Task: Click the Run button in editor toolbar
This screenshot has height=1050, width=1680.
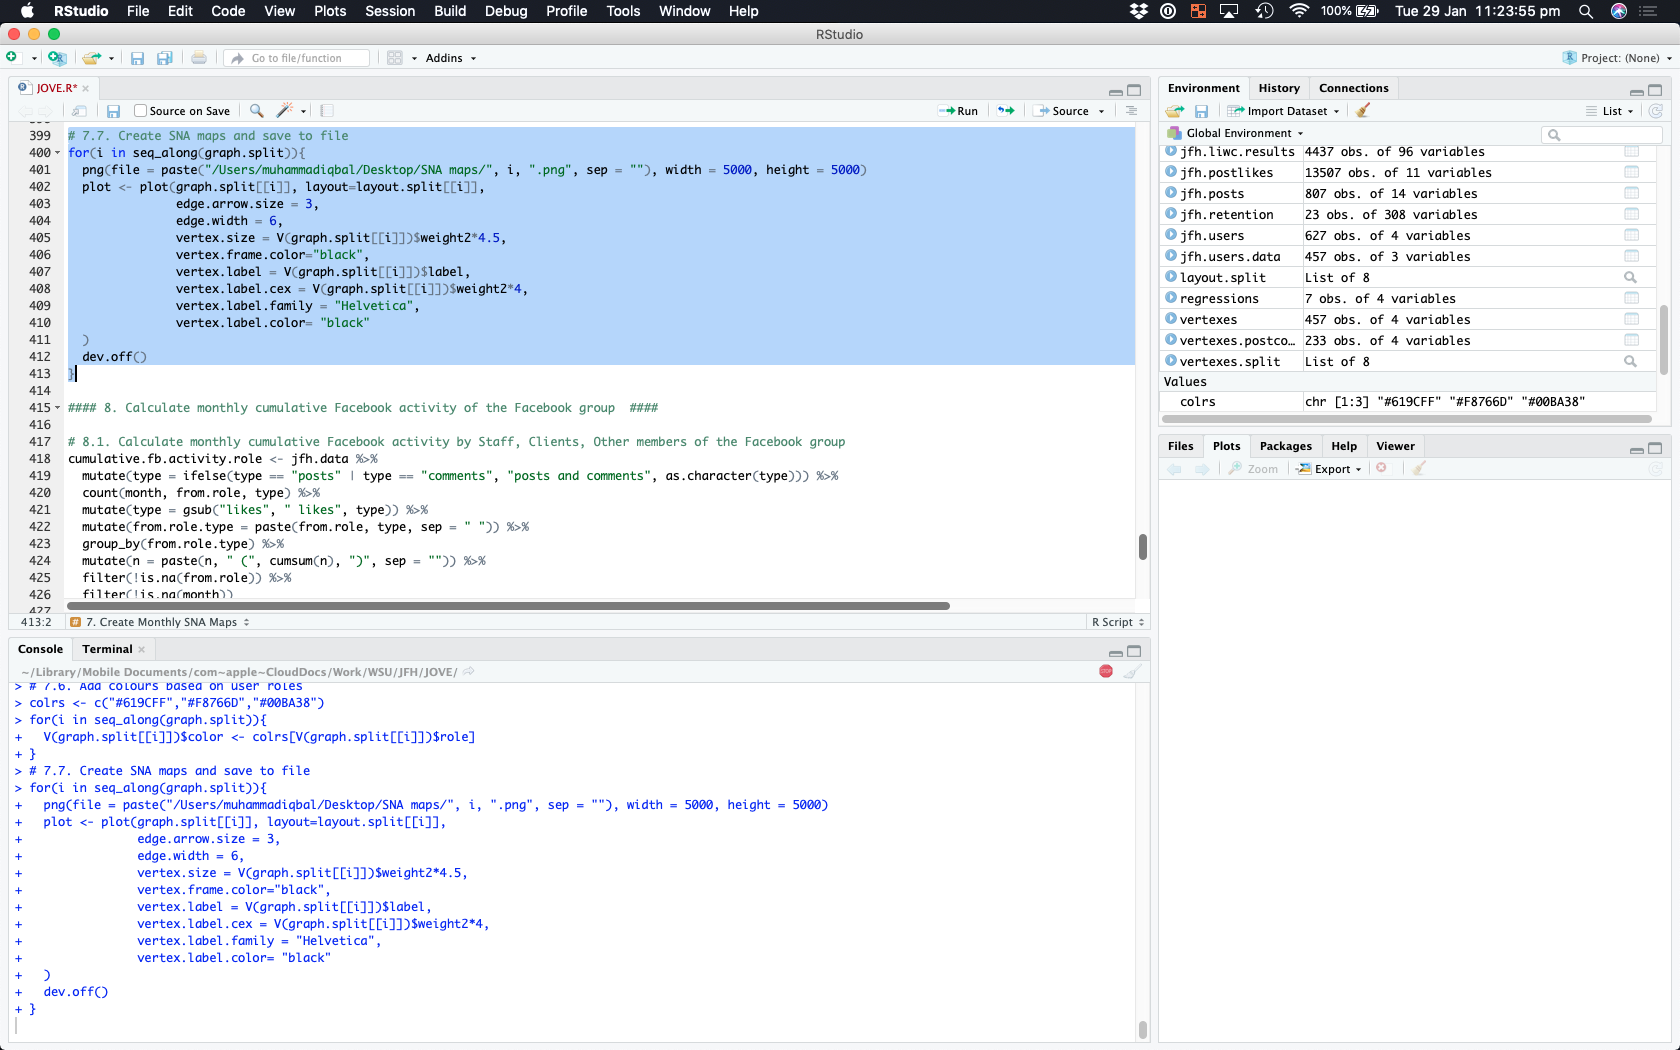Action: [x=958, y=111]
